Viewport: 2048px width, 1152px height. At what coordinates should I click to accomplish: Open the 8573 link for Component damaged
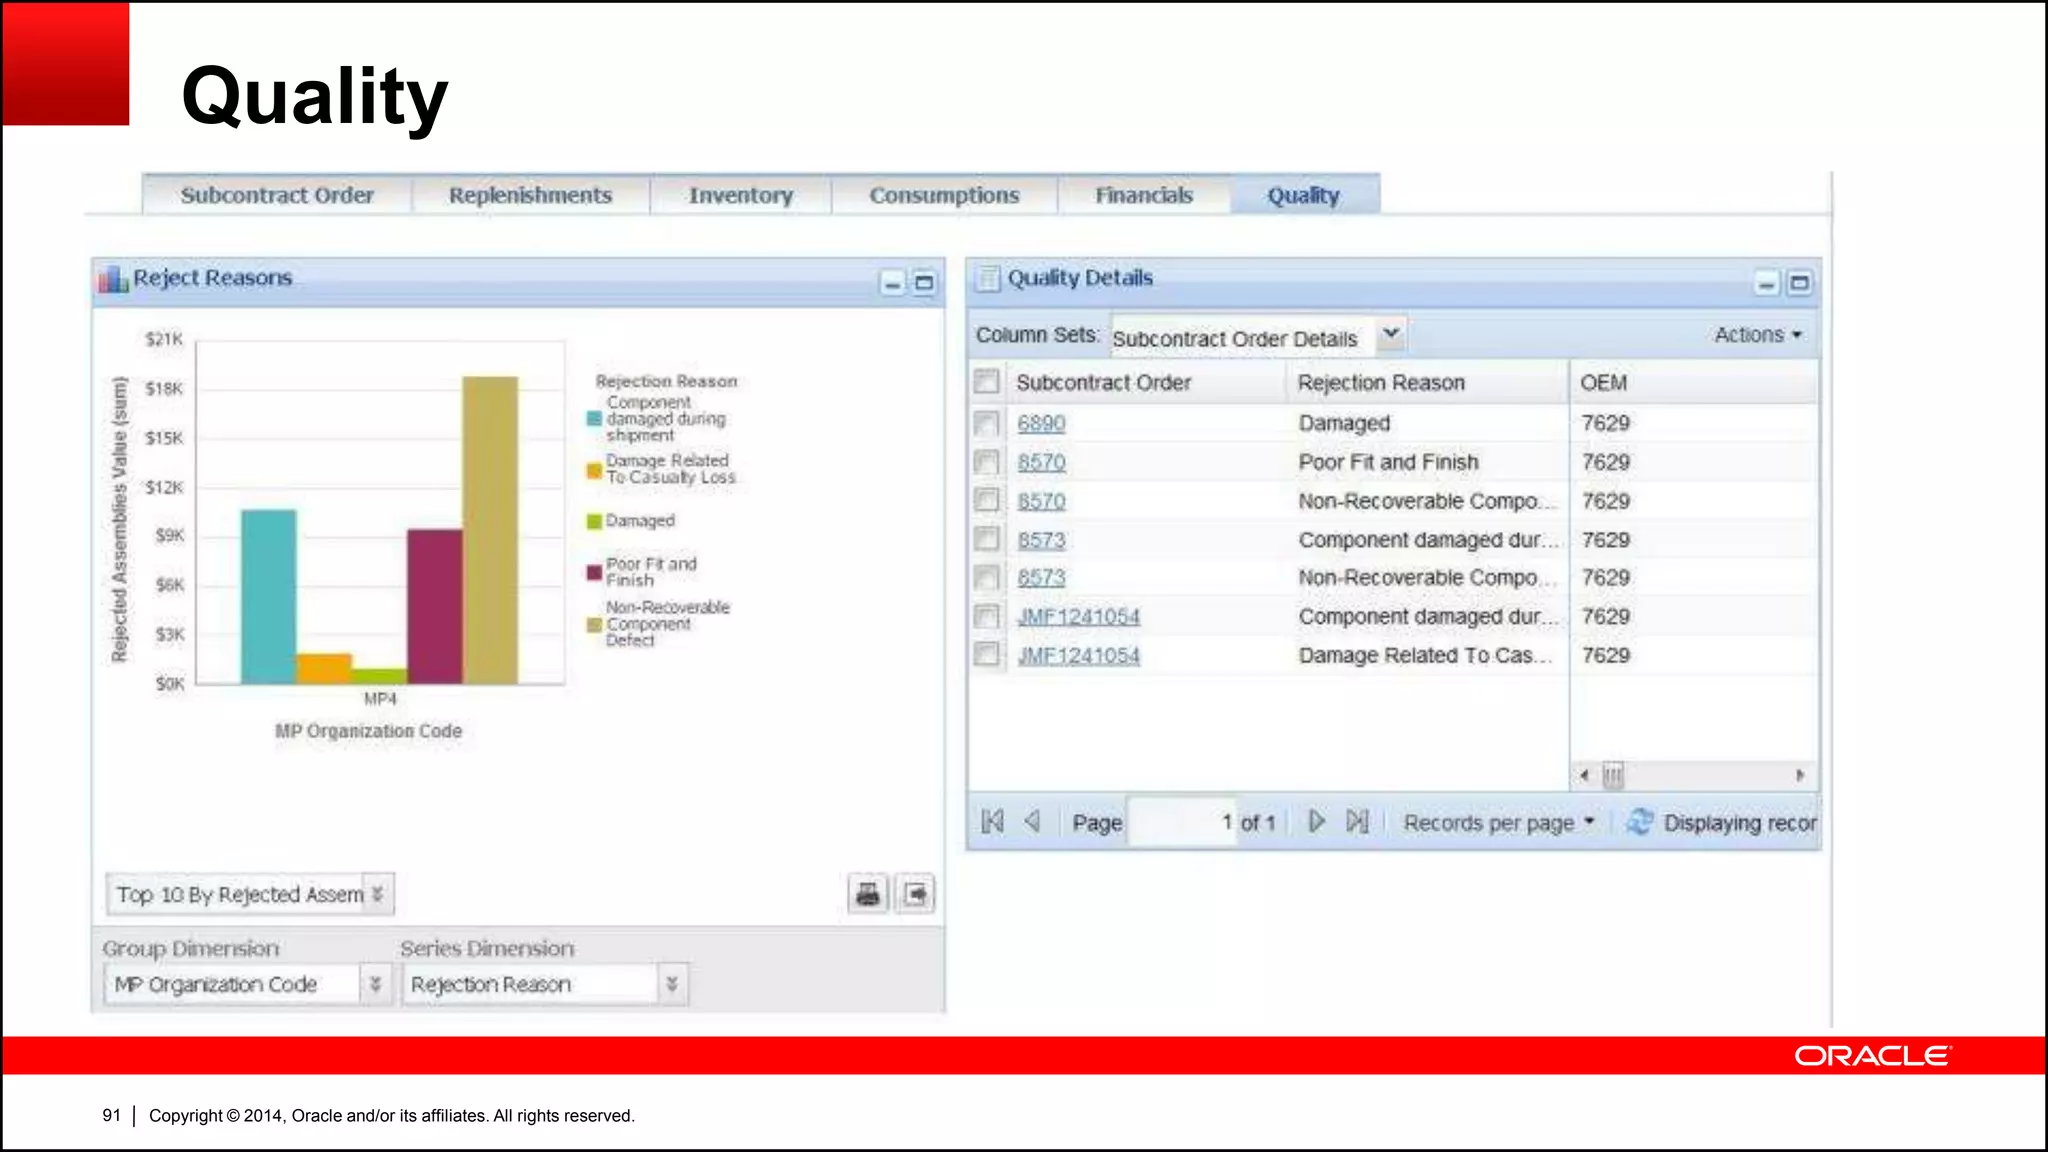tap(1041, 540)
